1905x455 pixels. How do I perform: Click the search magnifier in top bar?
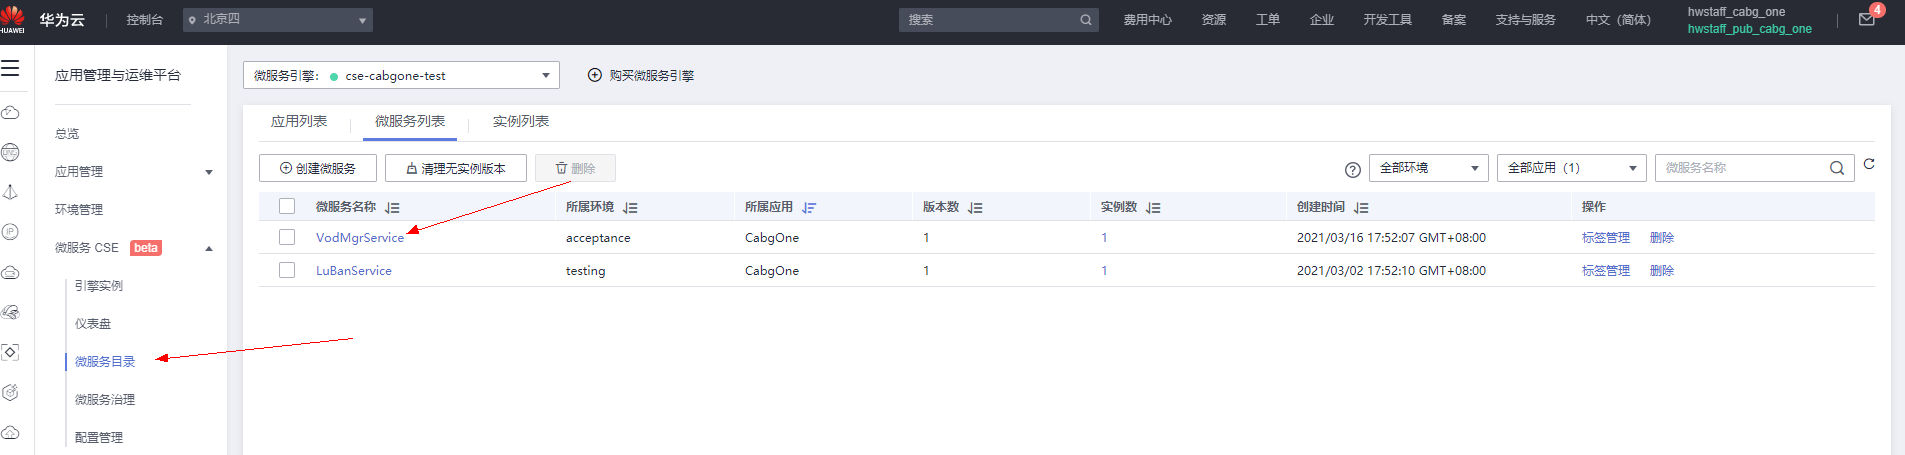point(1086,20)
